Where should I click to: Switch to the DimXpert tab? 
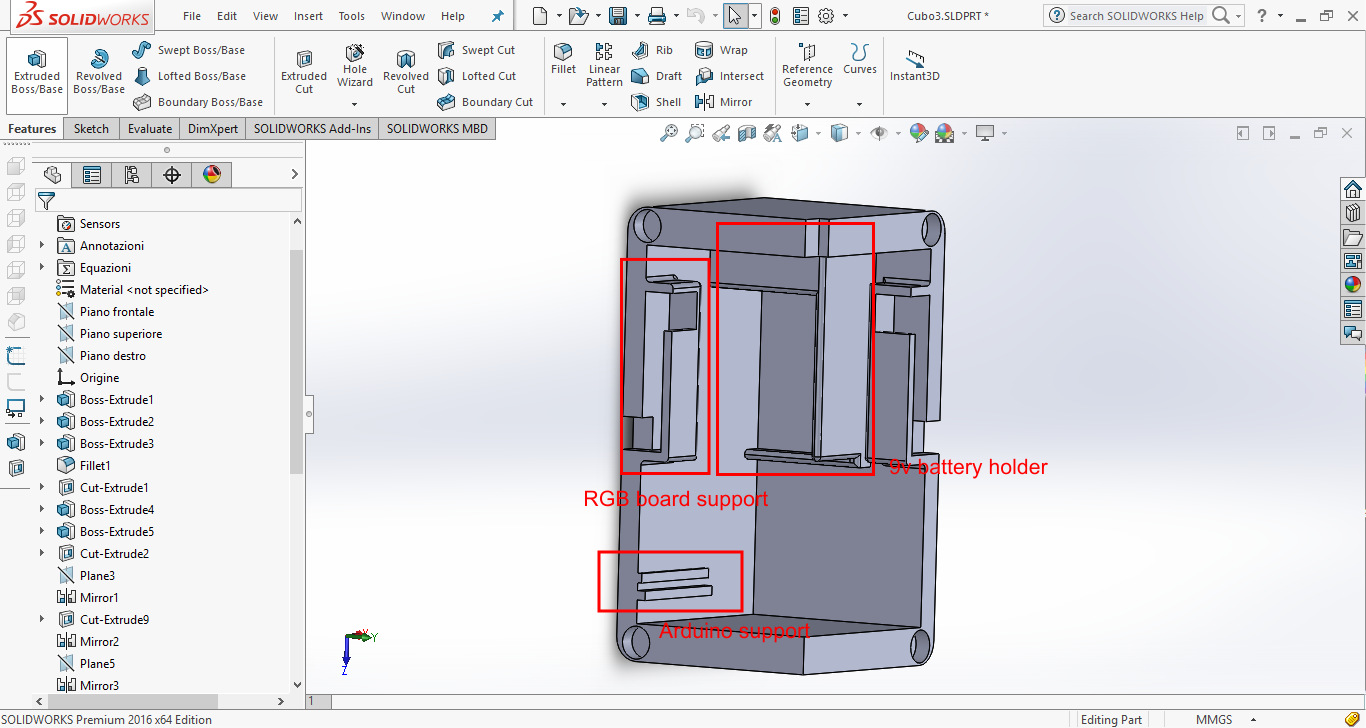pos(213,128)
